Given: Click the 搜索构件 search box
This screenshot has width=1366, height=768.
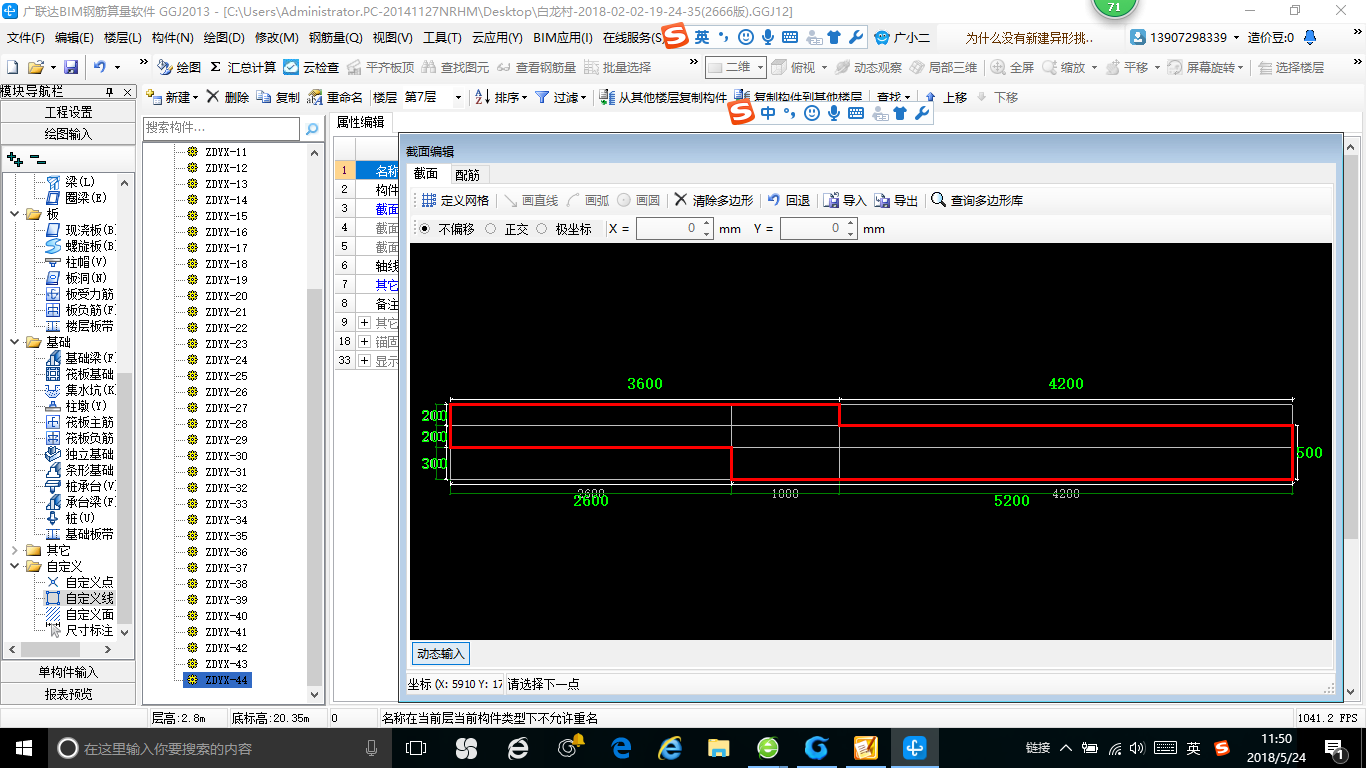Looking at the screenshot, I should tap(222, 128).
